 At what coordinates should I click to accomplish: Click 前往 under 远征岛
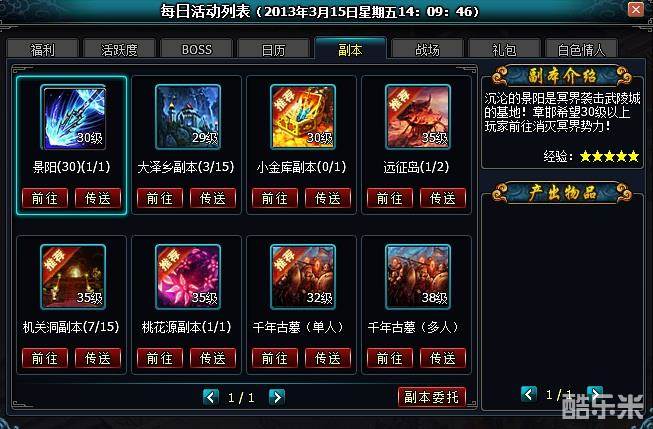click(390, 198)
